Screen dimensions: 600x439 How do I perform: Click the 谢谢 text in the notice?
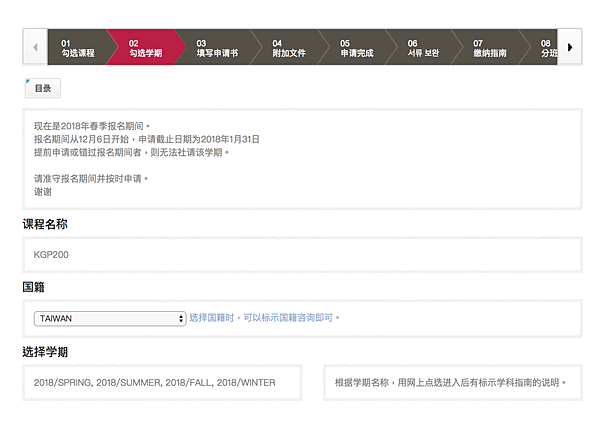coord(43,192)
